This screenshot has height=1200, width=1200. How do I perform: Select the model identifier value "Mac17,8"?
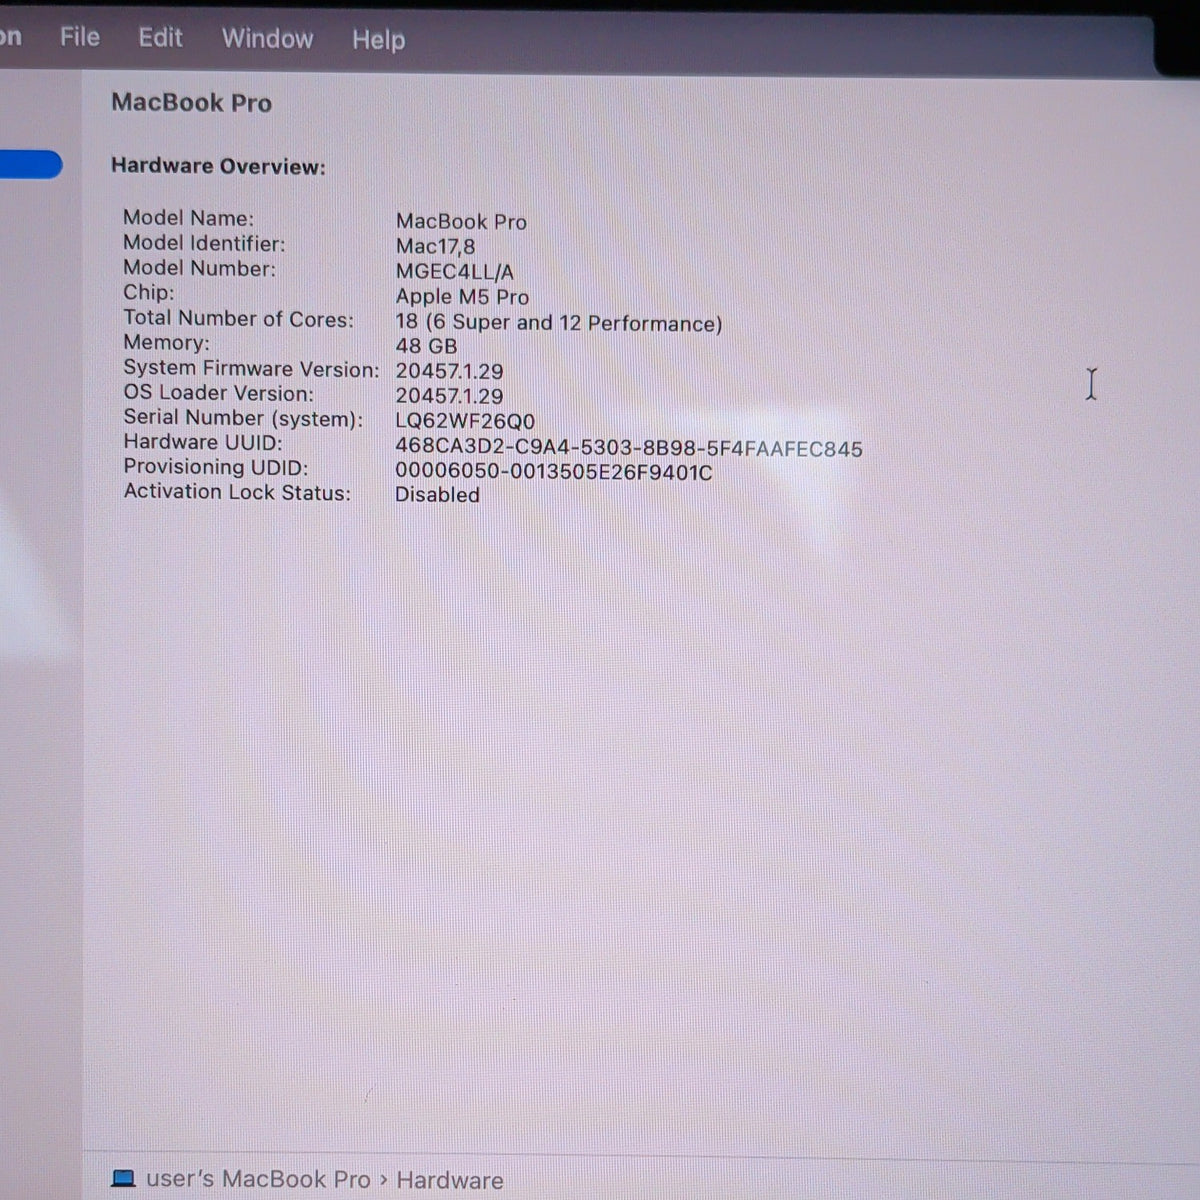(435, 246)
